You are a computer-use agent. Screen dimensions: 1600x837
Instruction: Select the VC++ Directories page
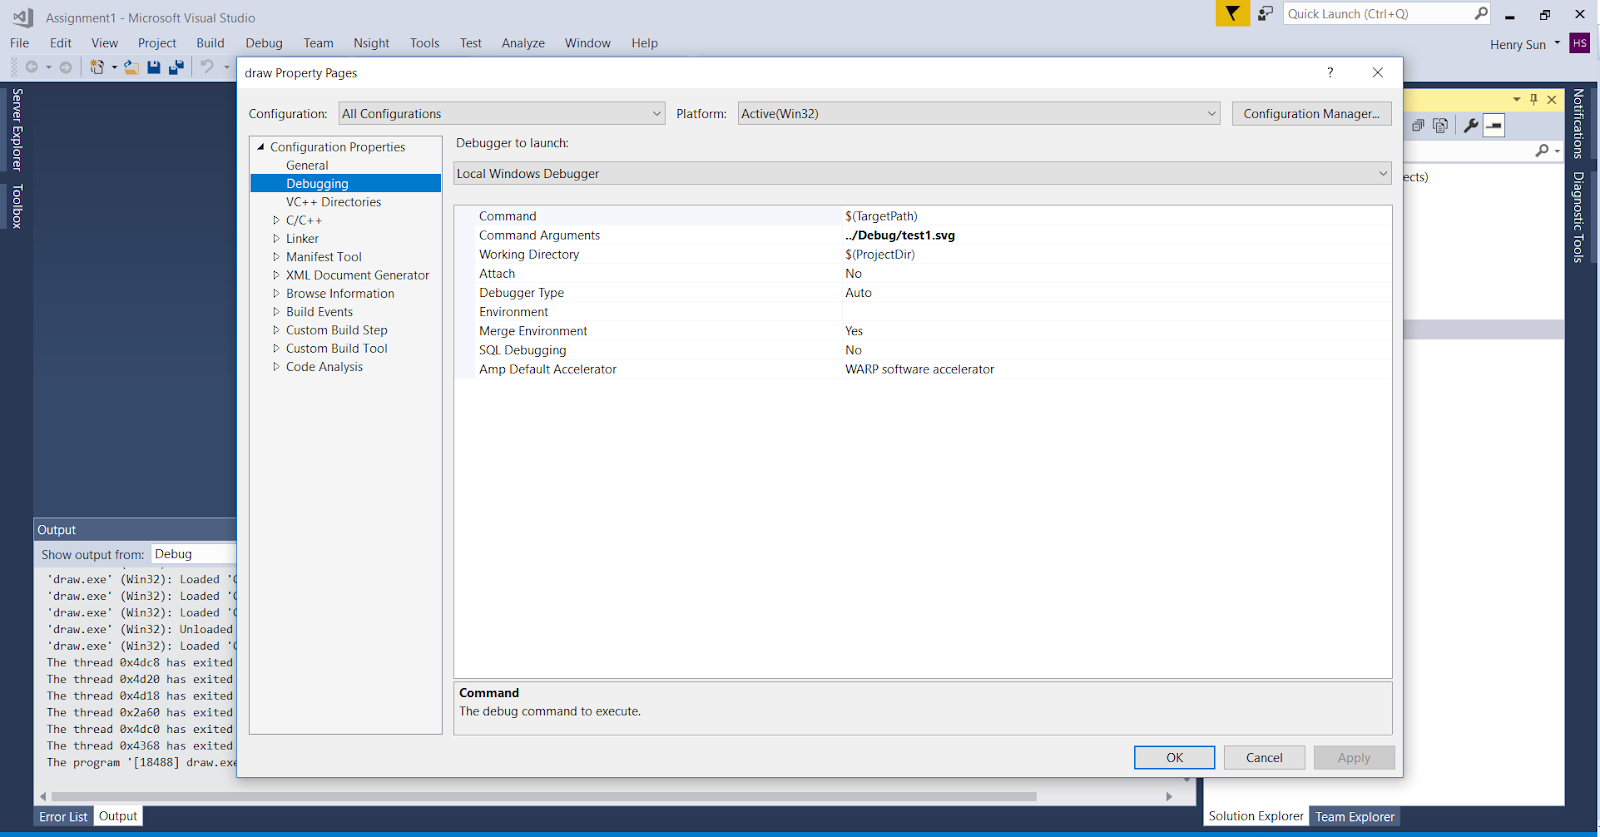(333, 201)
